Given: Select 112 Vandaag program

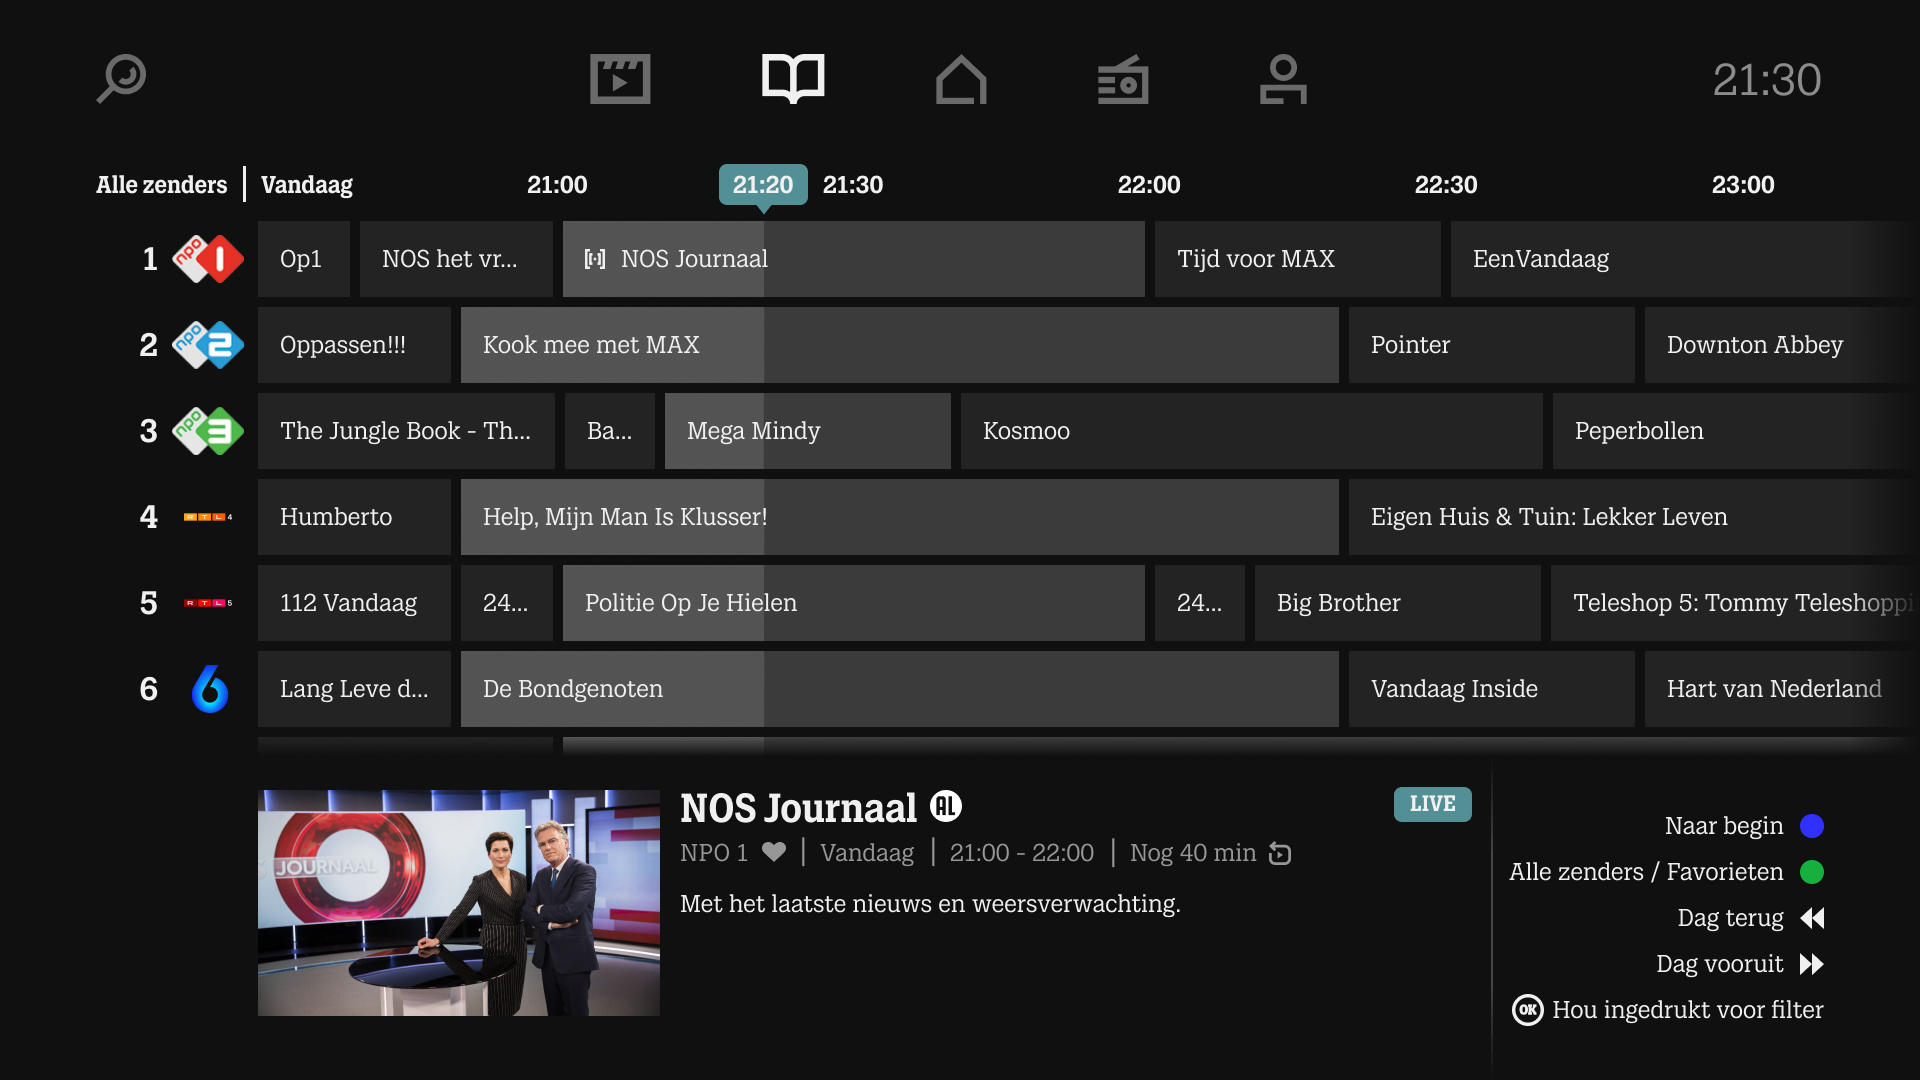Looking at the screenshot, I should point(354,603).
